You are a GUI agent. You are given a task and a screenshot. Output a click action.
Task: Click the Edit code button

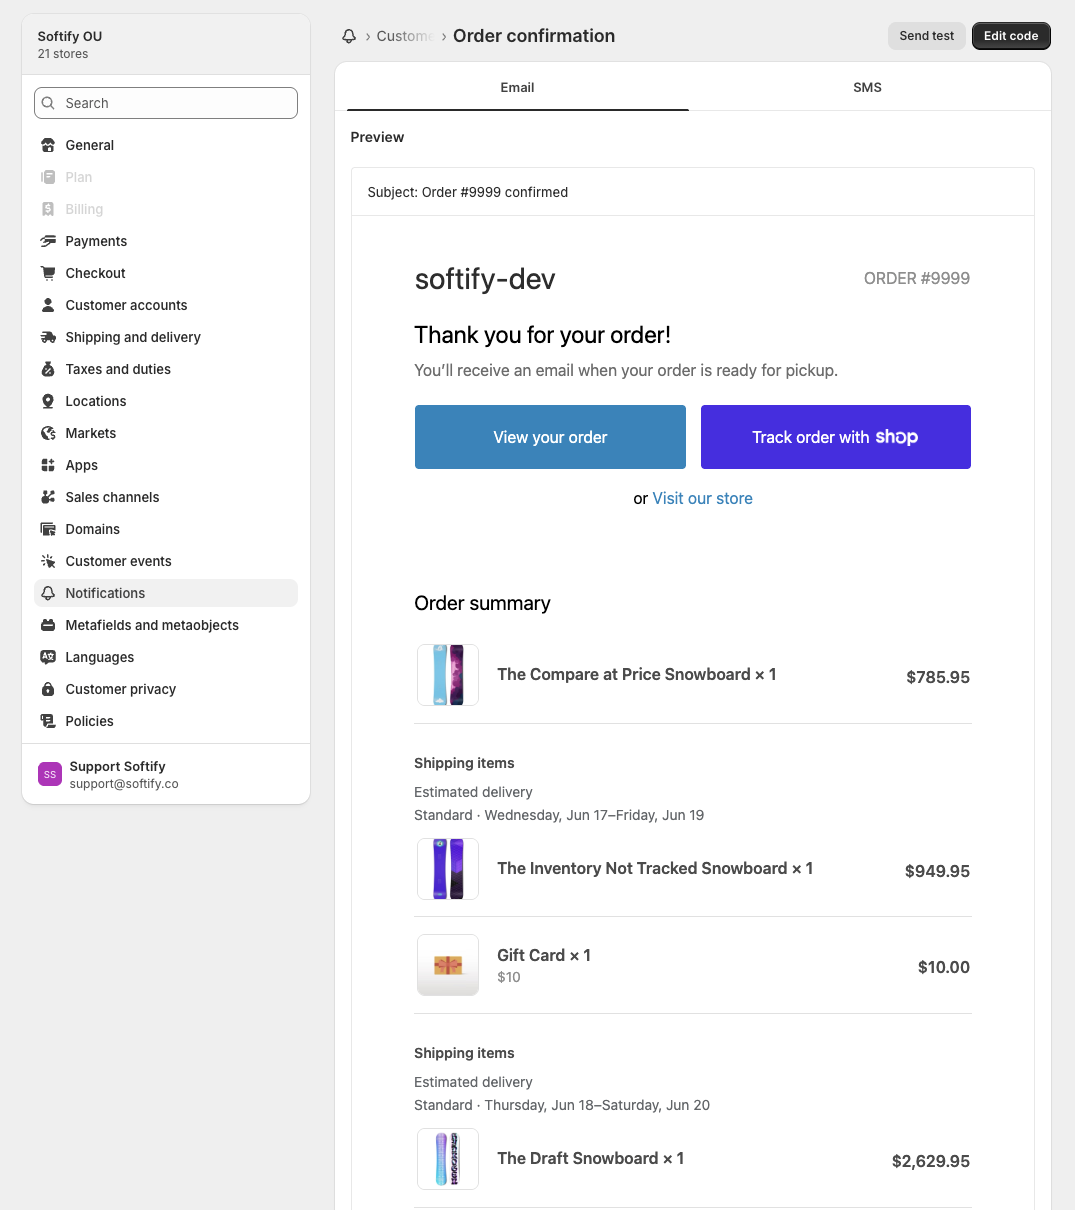click(1011, 36)
